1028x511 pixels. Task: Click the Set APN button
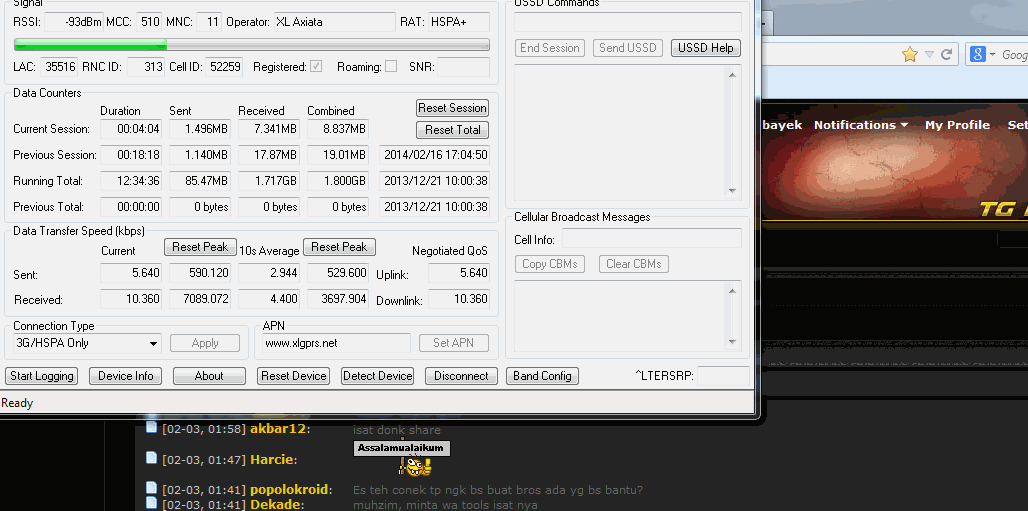[453, 343]
